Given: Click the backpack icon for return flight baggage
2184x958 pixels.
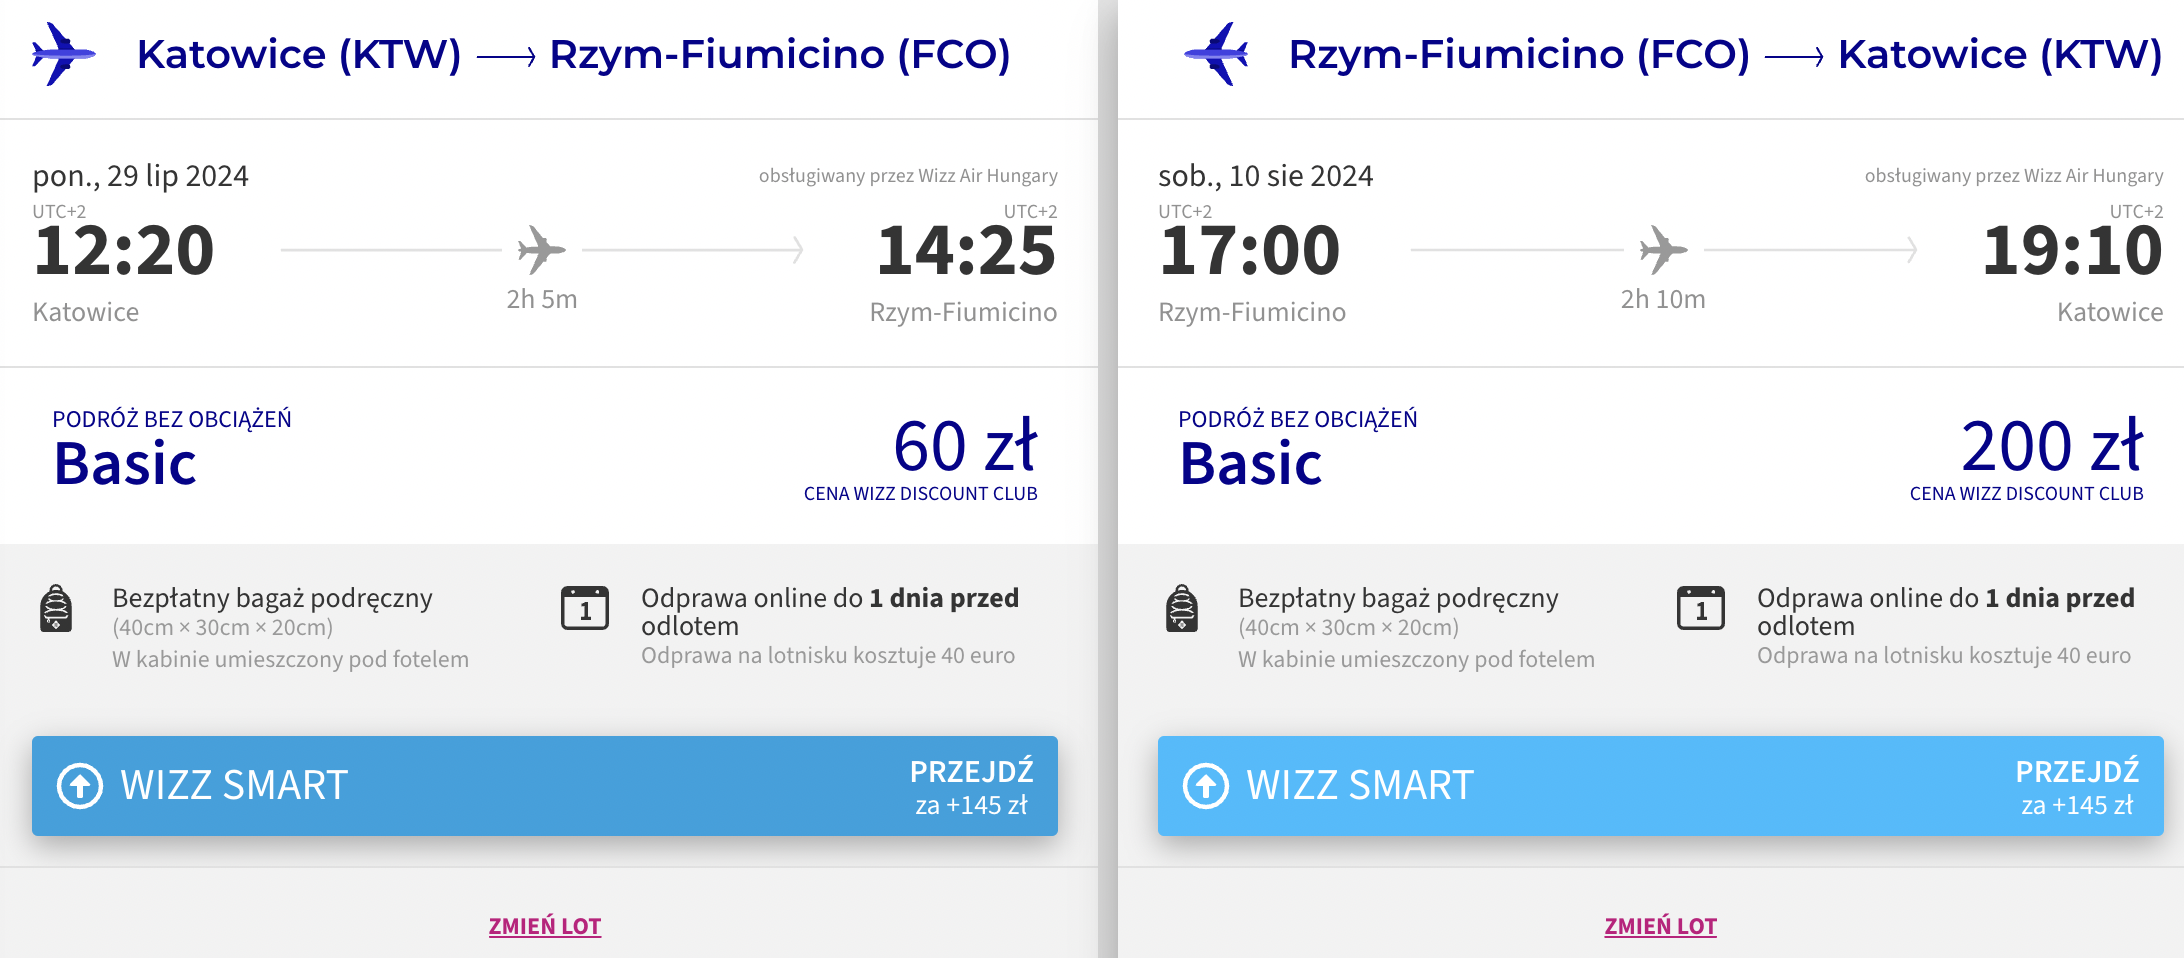Looking at the screenshot, I should [x=1182, y=608].
